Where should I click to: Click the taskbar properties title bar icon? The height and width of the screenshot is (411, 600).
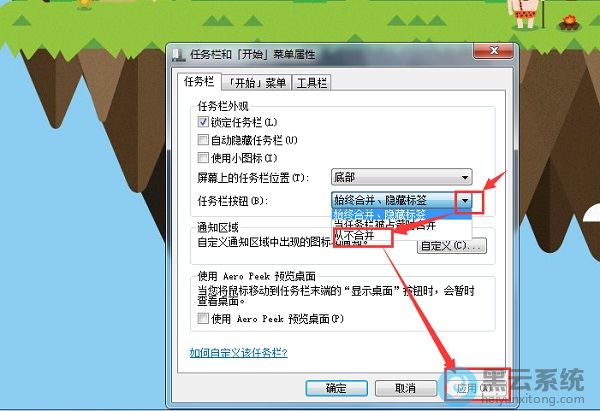(178, 54)
